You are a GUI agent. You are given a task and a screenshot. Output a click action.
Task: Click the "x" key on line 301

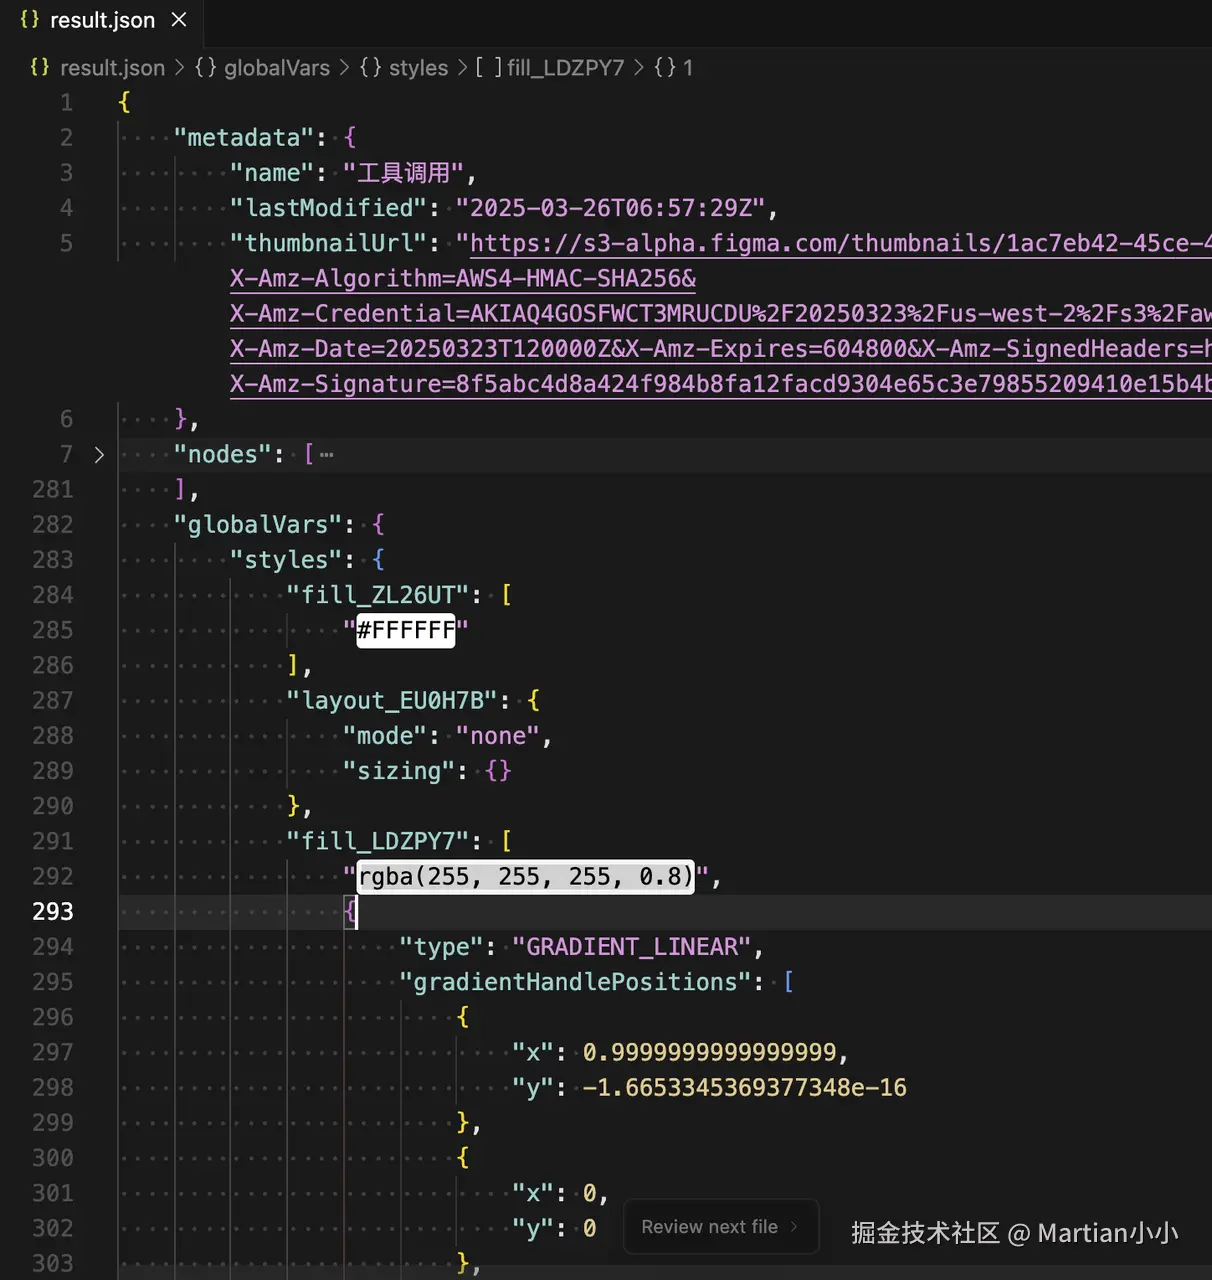[533, 1193]
